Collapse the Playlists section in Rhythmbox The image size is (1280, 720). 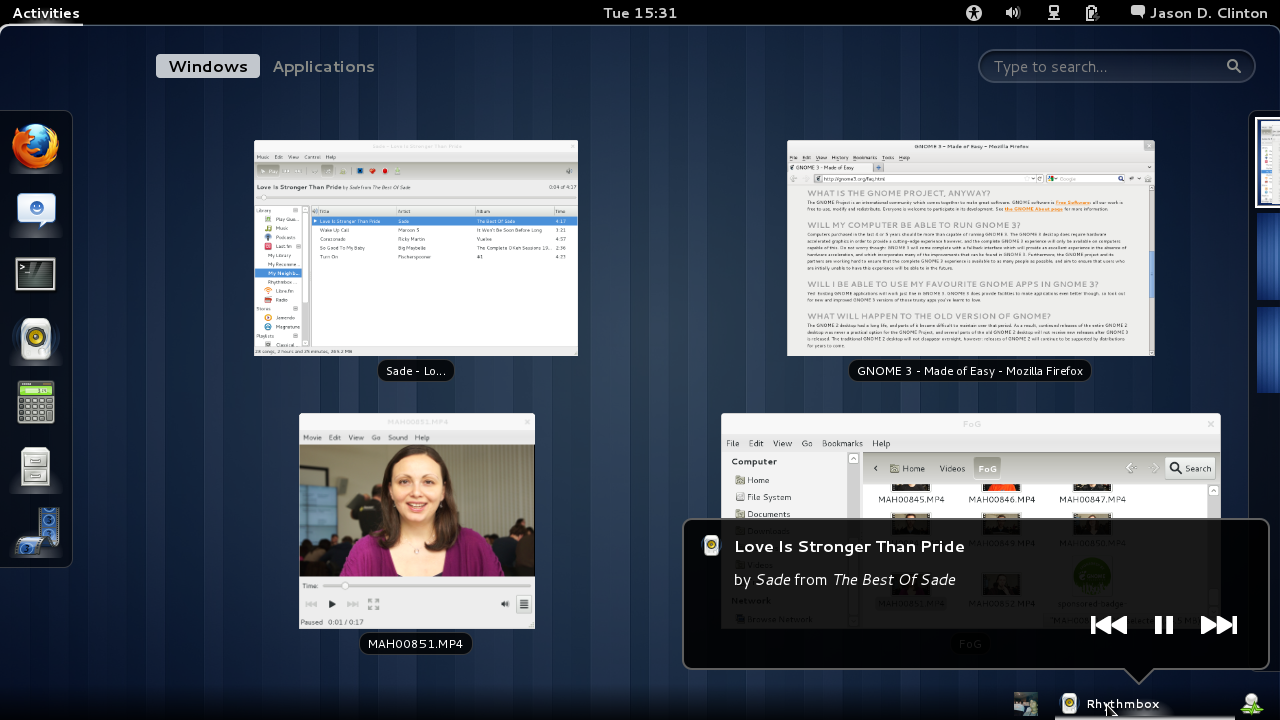(x=295, y=335)
